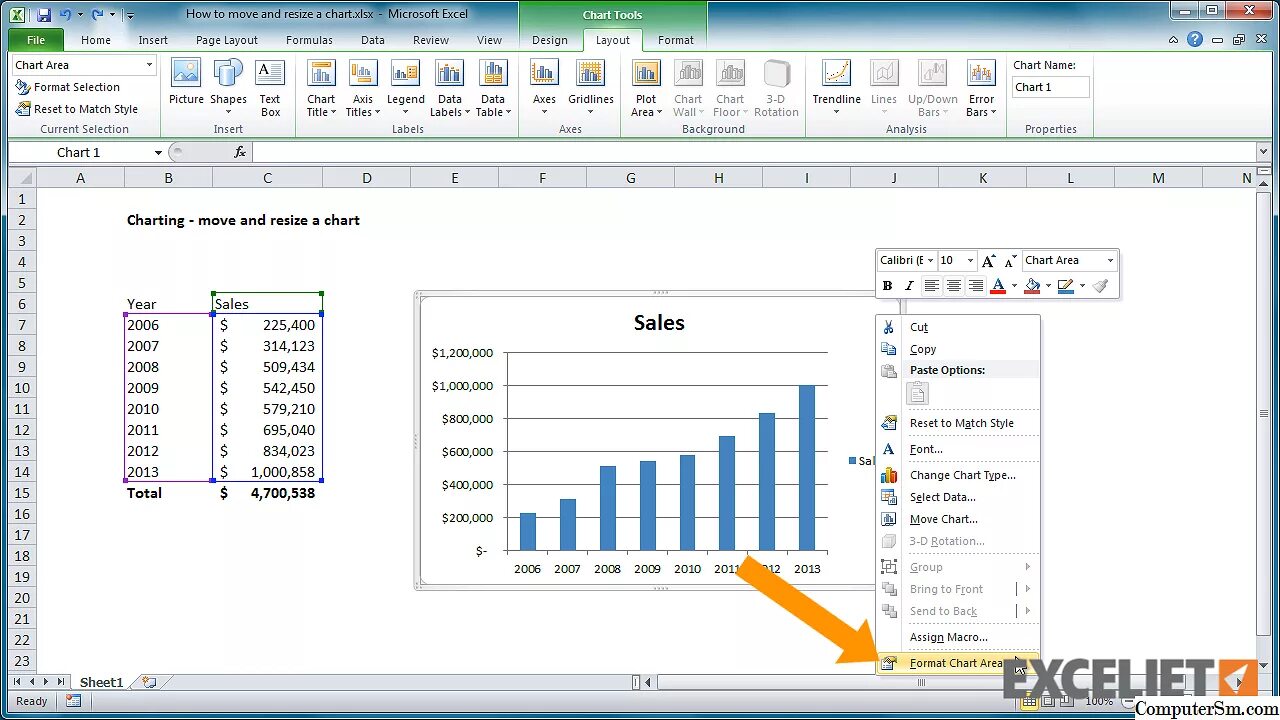Open the Customize Quick Access Toolbar arrow
Screen dimensions: 1280x720
pyautogui.click(x=130, y=16)
